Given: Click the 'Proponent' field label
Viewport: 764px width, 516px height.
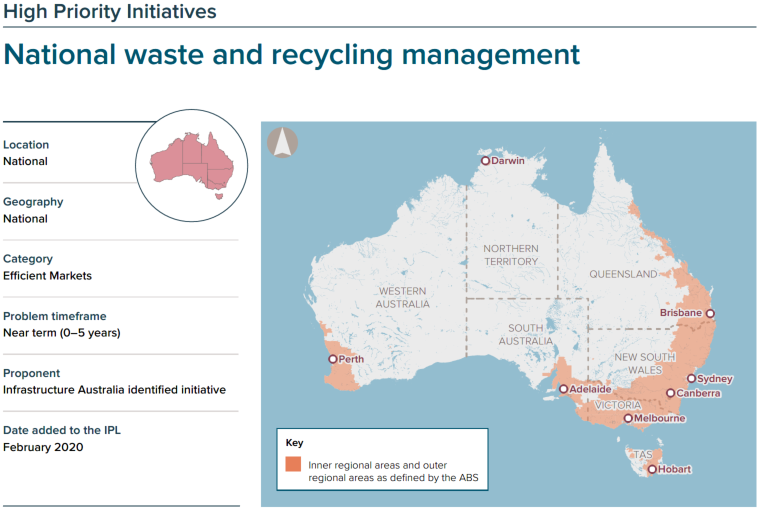Looking at the screenshot, I should click(32, 373).
